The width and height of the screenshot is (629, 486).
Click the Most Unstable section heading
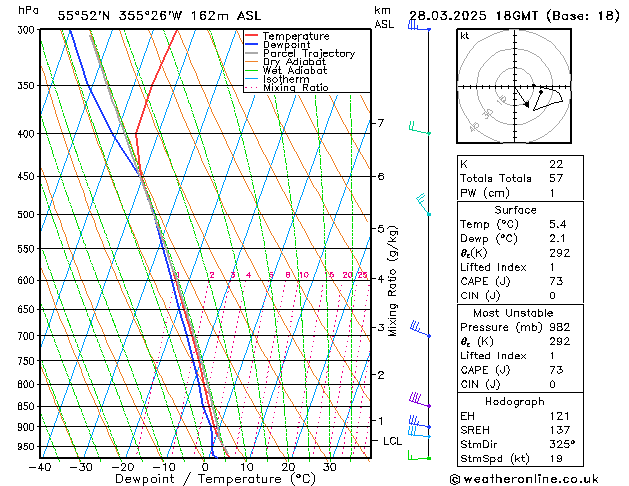click(x=513, y=313)
